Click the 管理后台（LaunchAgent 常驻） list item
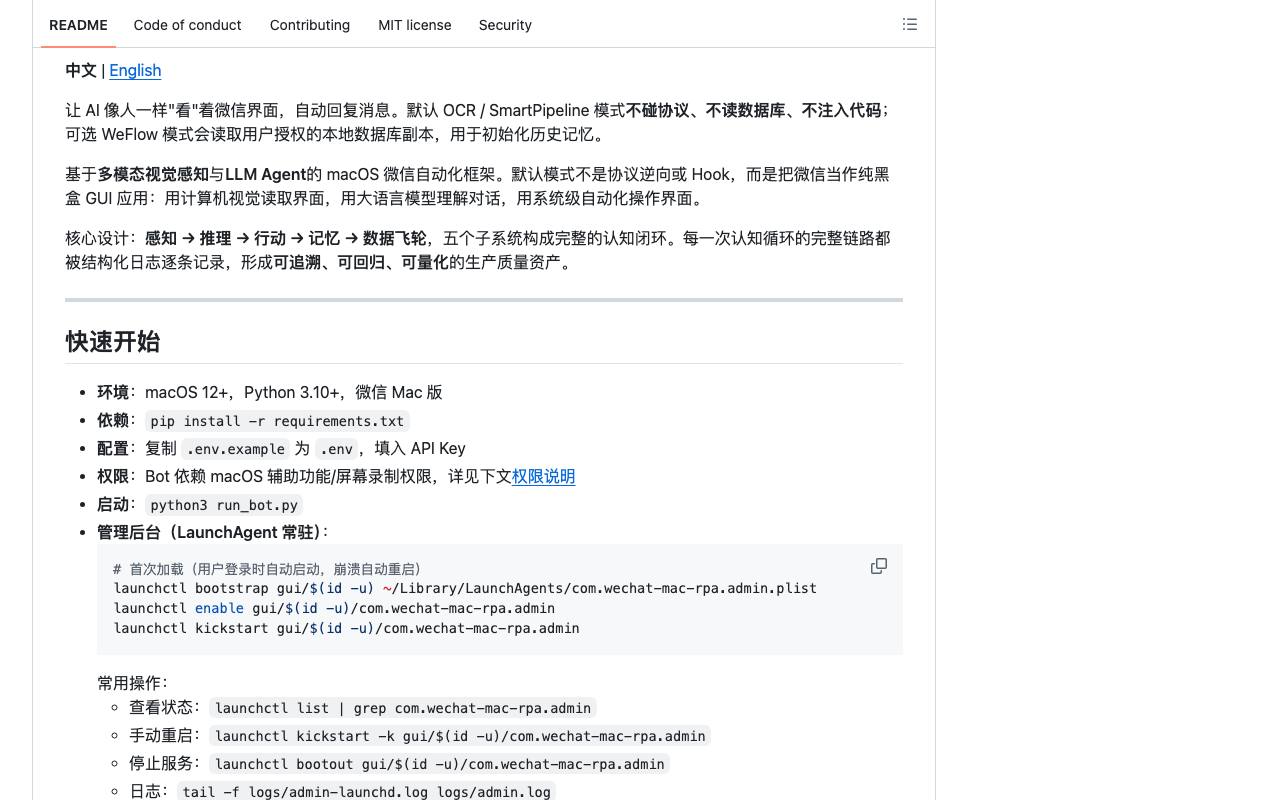 [213, 532]
